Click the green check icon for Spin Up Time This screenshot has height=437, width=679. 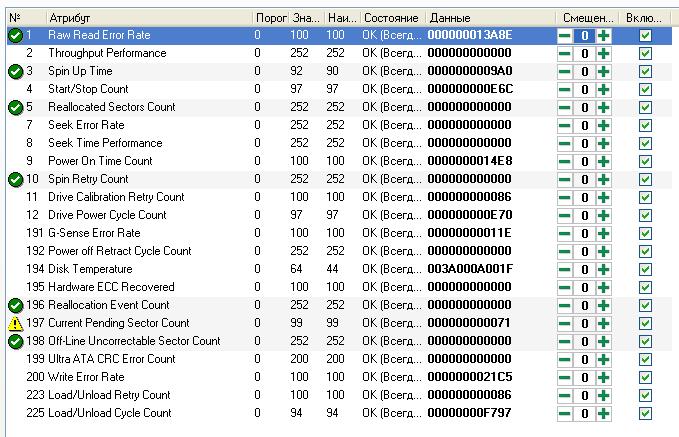[15, 72]
